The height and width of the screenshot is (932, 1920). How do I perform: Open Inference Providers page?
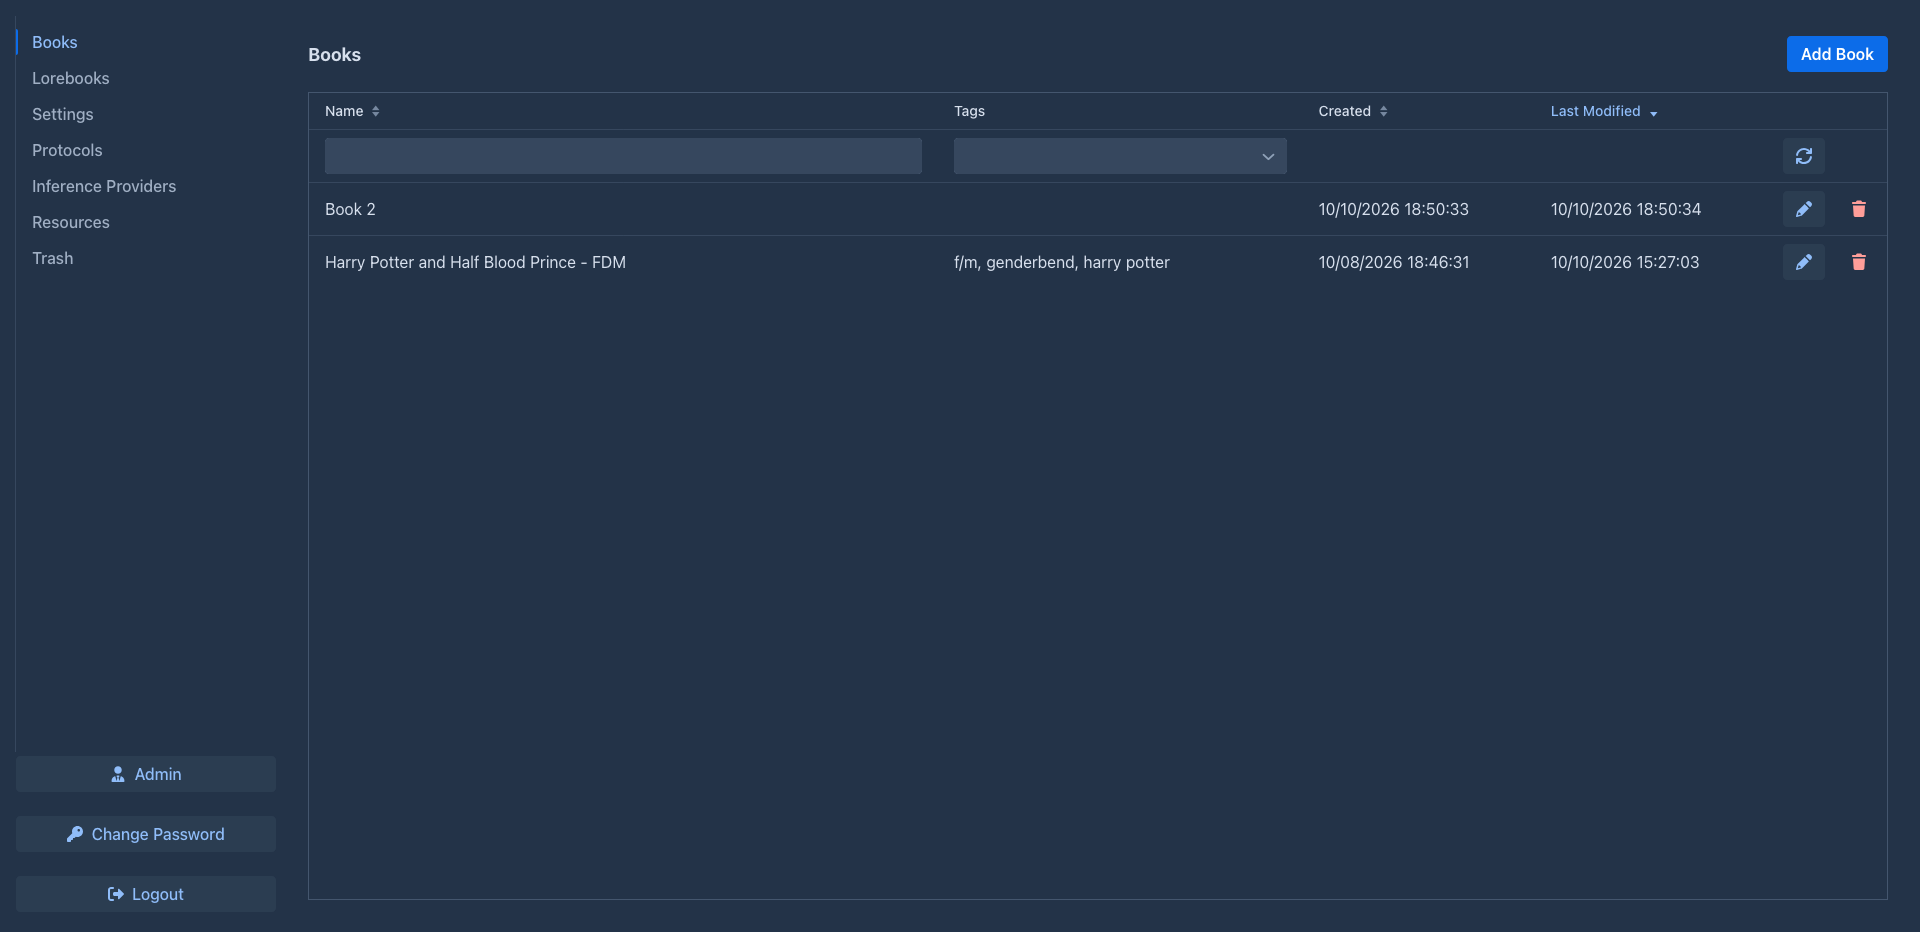coord(104,186)
